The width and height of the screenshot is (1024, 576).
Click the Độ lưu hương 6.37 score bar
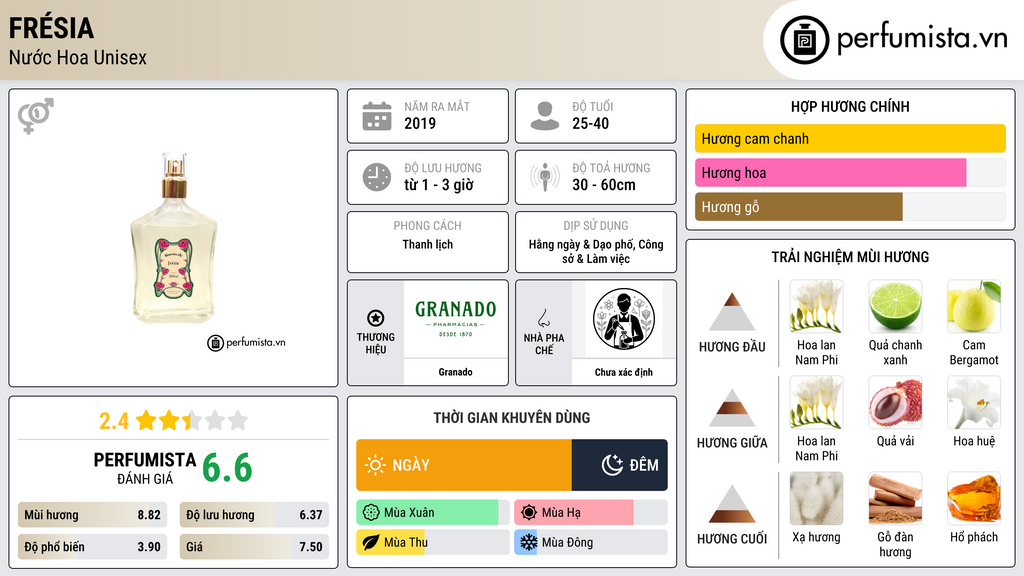pyautogui.click(x=254, y=515)
